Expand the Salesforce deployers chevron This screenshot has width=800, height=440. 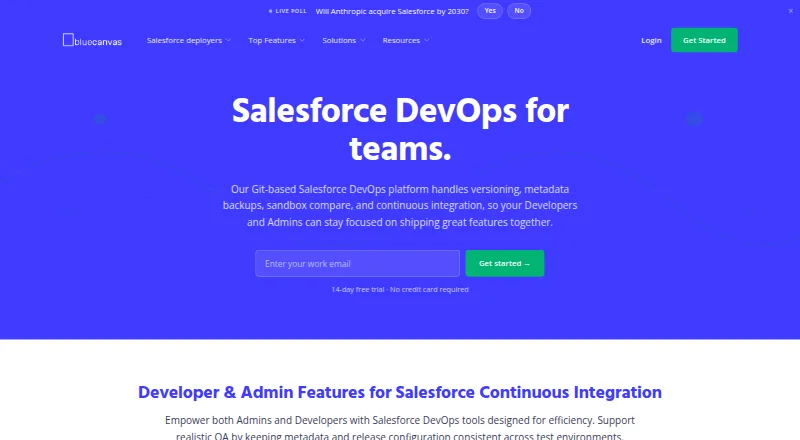click(x=228, y=40)
